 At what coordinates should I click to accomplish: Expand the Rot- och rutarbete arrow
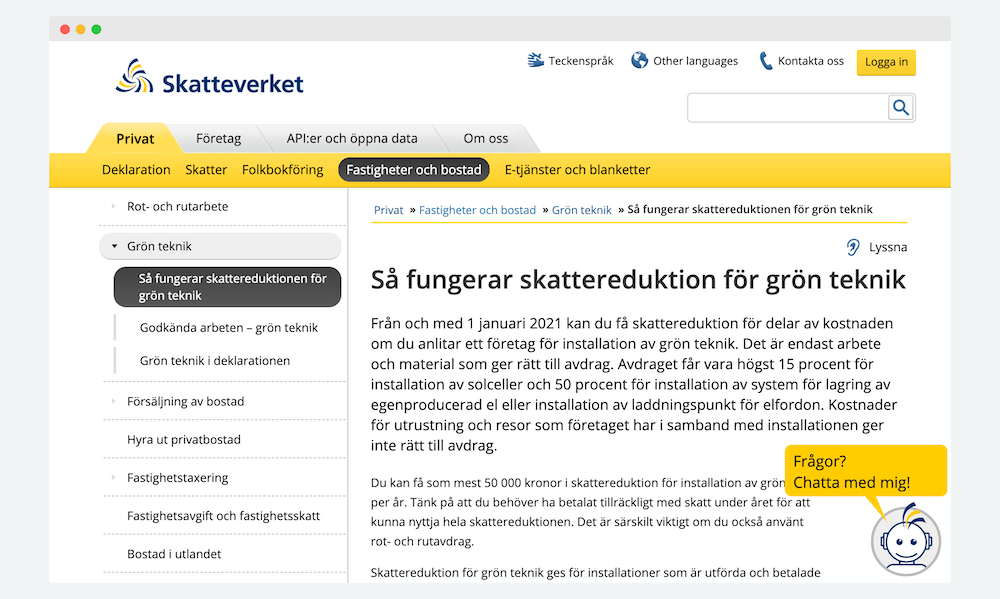[x=114, y=206]
